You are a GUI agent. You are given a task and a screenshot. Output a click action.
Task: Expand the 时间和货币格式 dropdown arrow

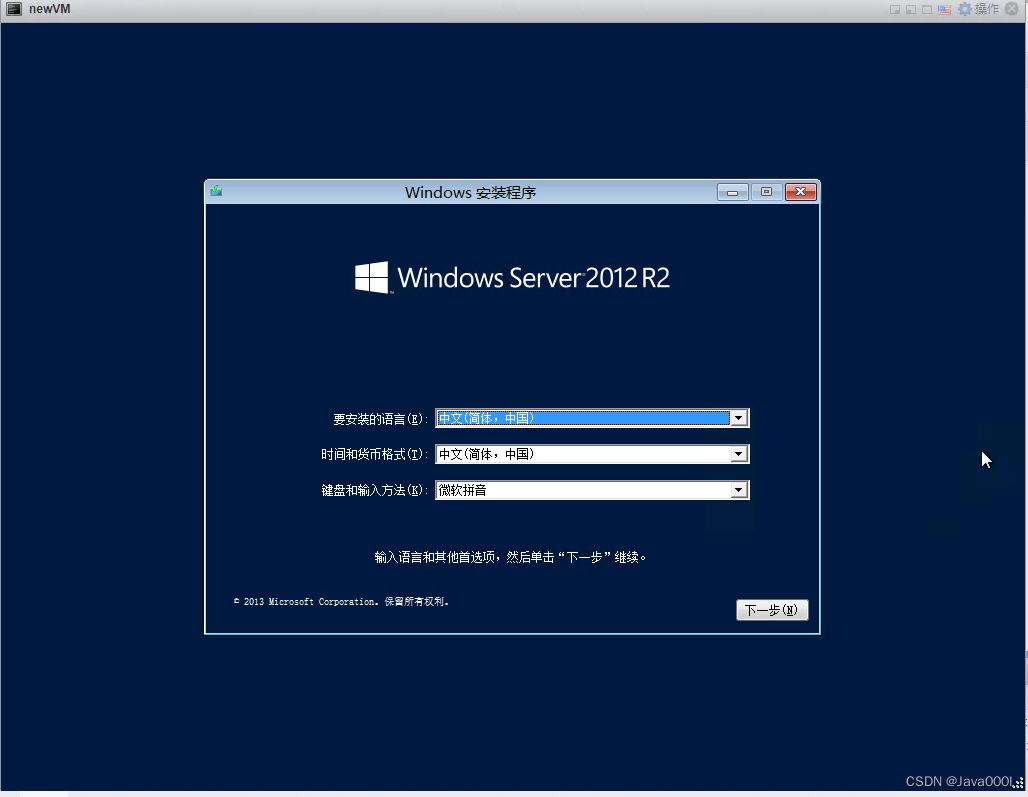pyautogui.click(x=739, y=454)
